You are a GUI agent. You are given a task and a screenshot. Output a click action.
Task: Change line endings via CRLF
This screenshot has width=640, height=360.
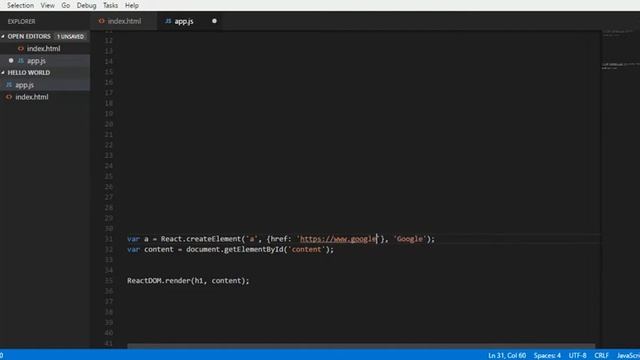point(601,356)
